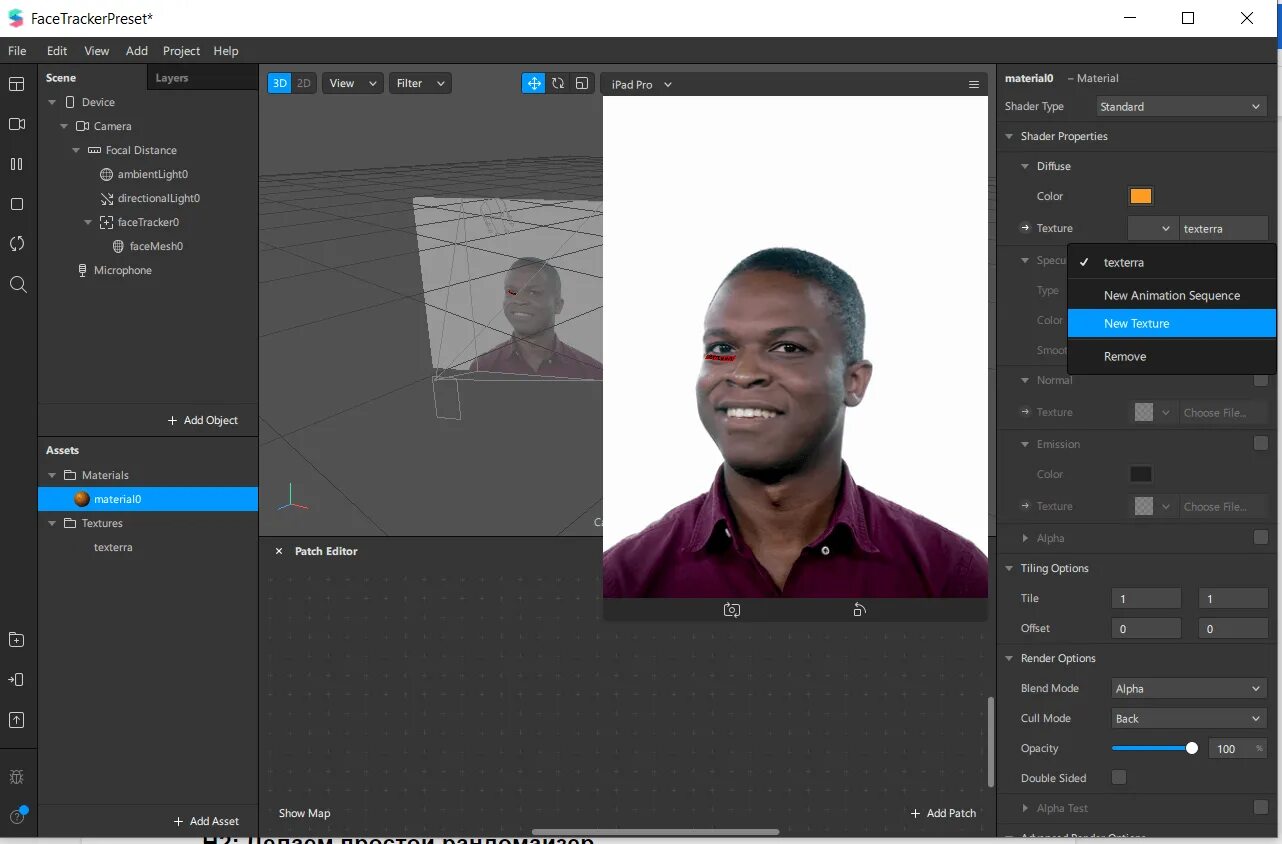Image resolution: width=1282 pixels, height=844 pixels.
Task: Click the export upload icon in left sidebar
Action: (x=17, y=720)
